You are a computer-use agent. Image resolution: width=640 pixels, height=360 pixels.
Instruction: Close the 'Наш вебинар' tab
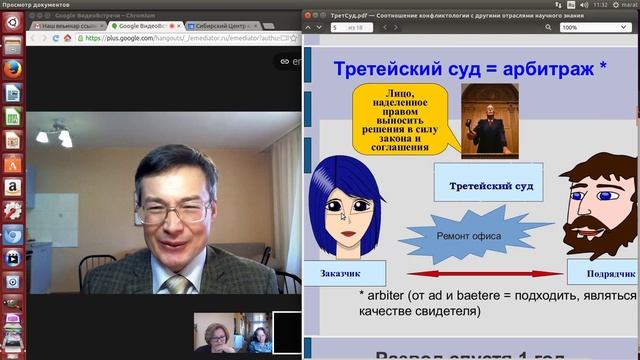pyautogui.click(x=102, y=26)
